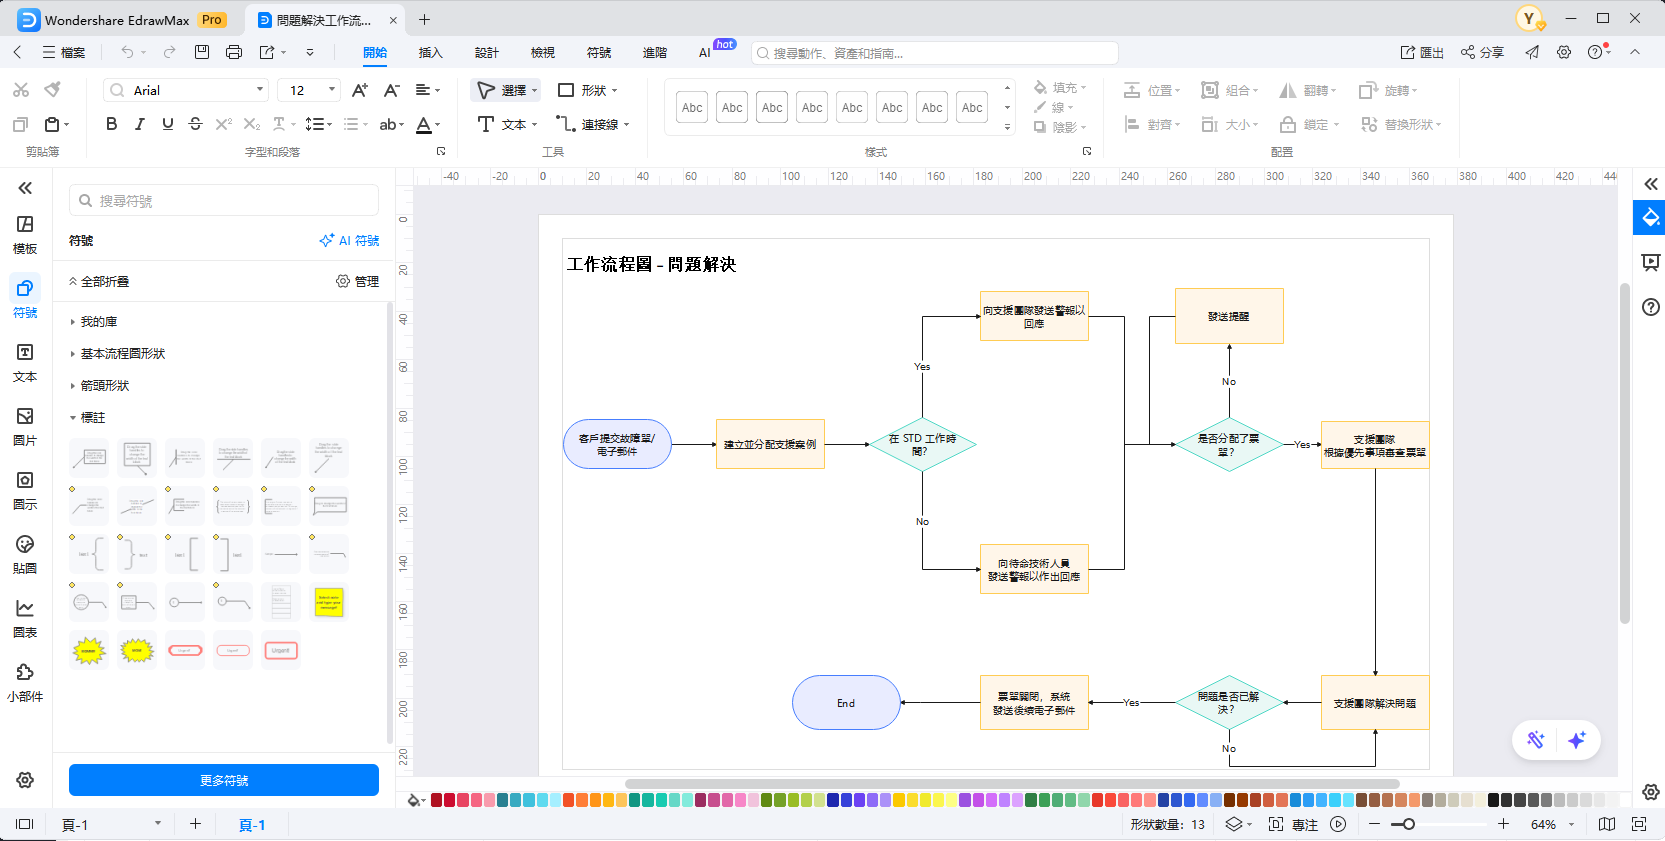This screenshot has width=1665, height=841.
Task: Switch to the 插入 ribbon tab
Action: [430, 52]
